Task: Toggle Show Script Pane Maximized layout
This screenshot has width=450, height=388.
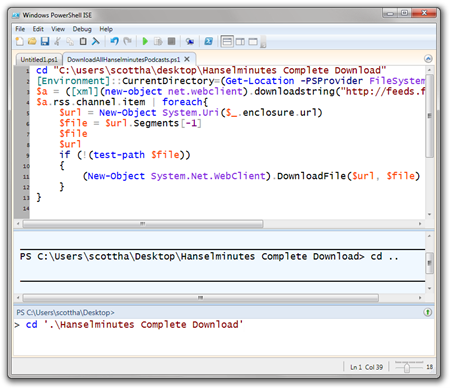Action: (253, 42)
